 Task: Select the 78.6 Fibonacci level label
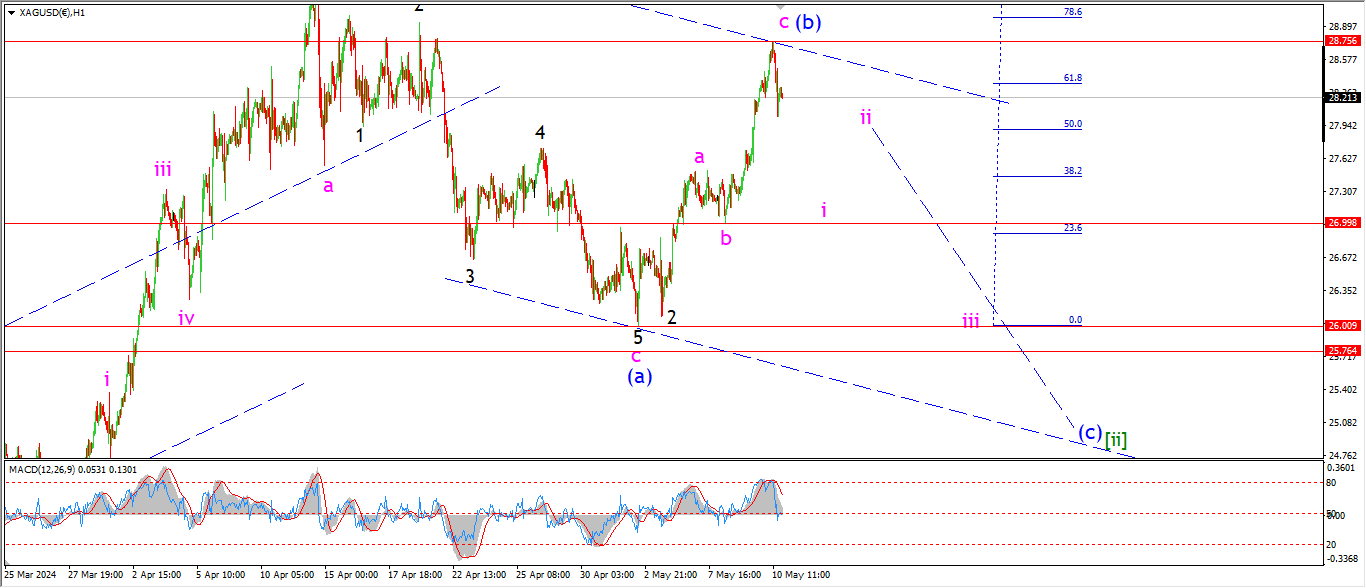[x=1073, y=12]
